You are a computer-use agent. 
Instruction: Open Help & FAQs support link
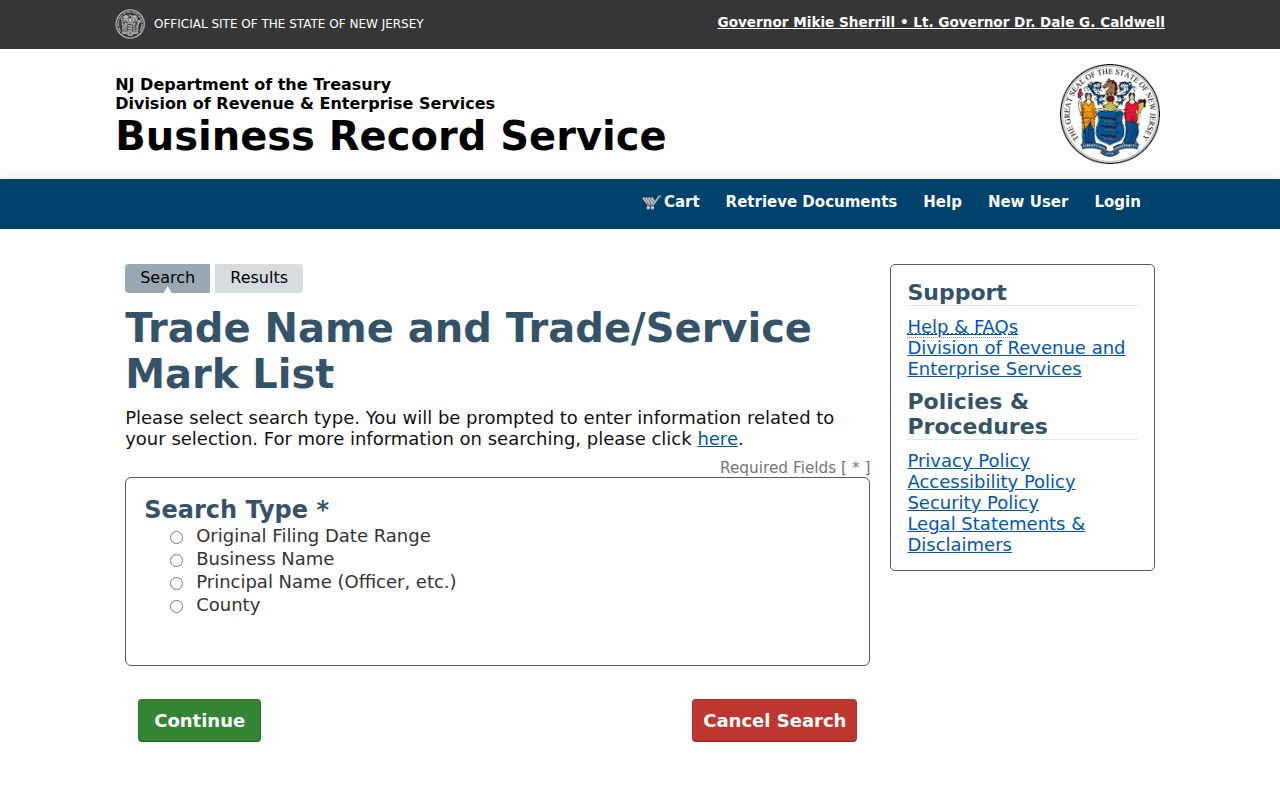(962, 327)
